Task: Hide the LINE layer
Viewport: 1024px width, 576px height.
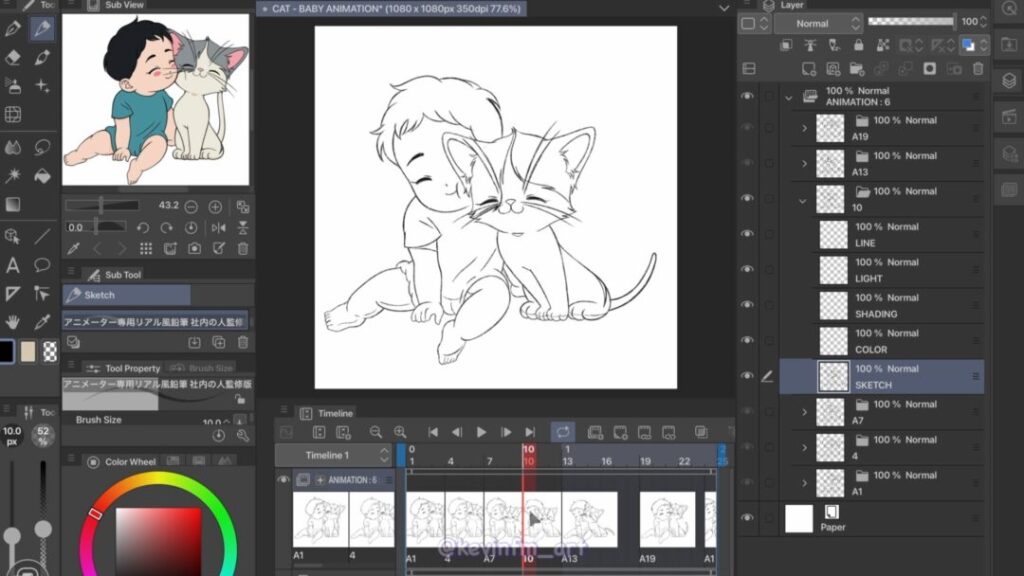Action: pyautogui.click(x=747, y=234)
